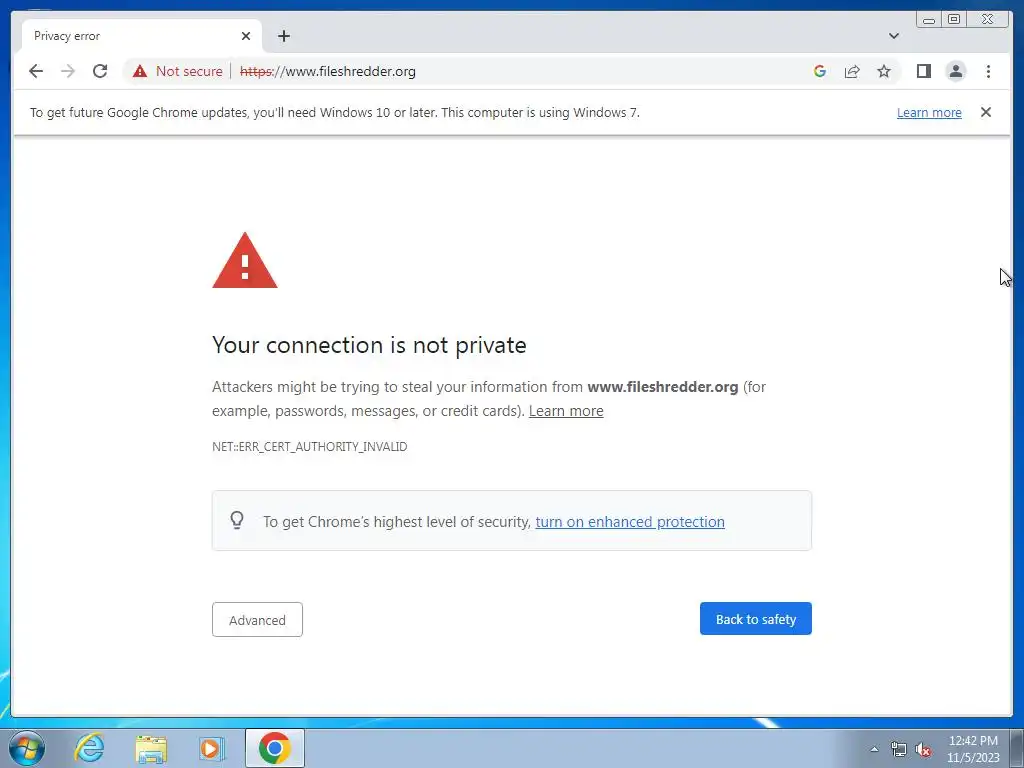Click the Google icon in address bar
Viewport: 1024px width, 768px height.
point(820,71)
